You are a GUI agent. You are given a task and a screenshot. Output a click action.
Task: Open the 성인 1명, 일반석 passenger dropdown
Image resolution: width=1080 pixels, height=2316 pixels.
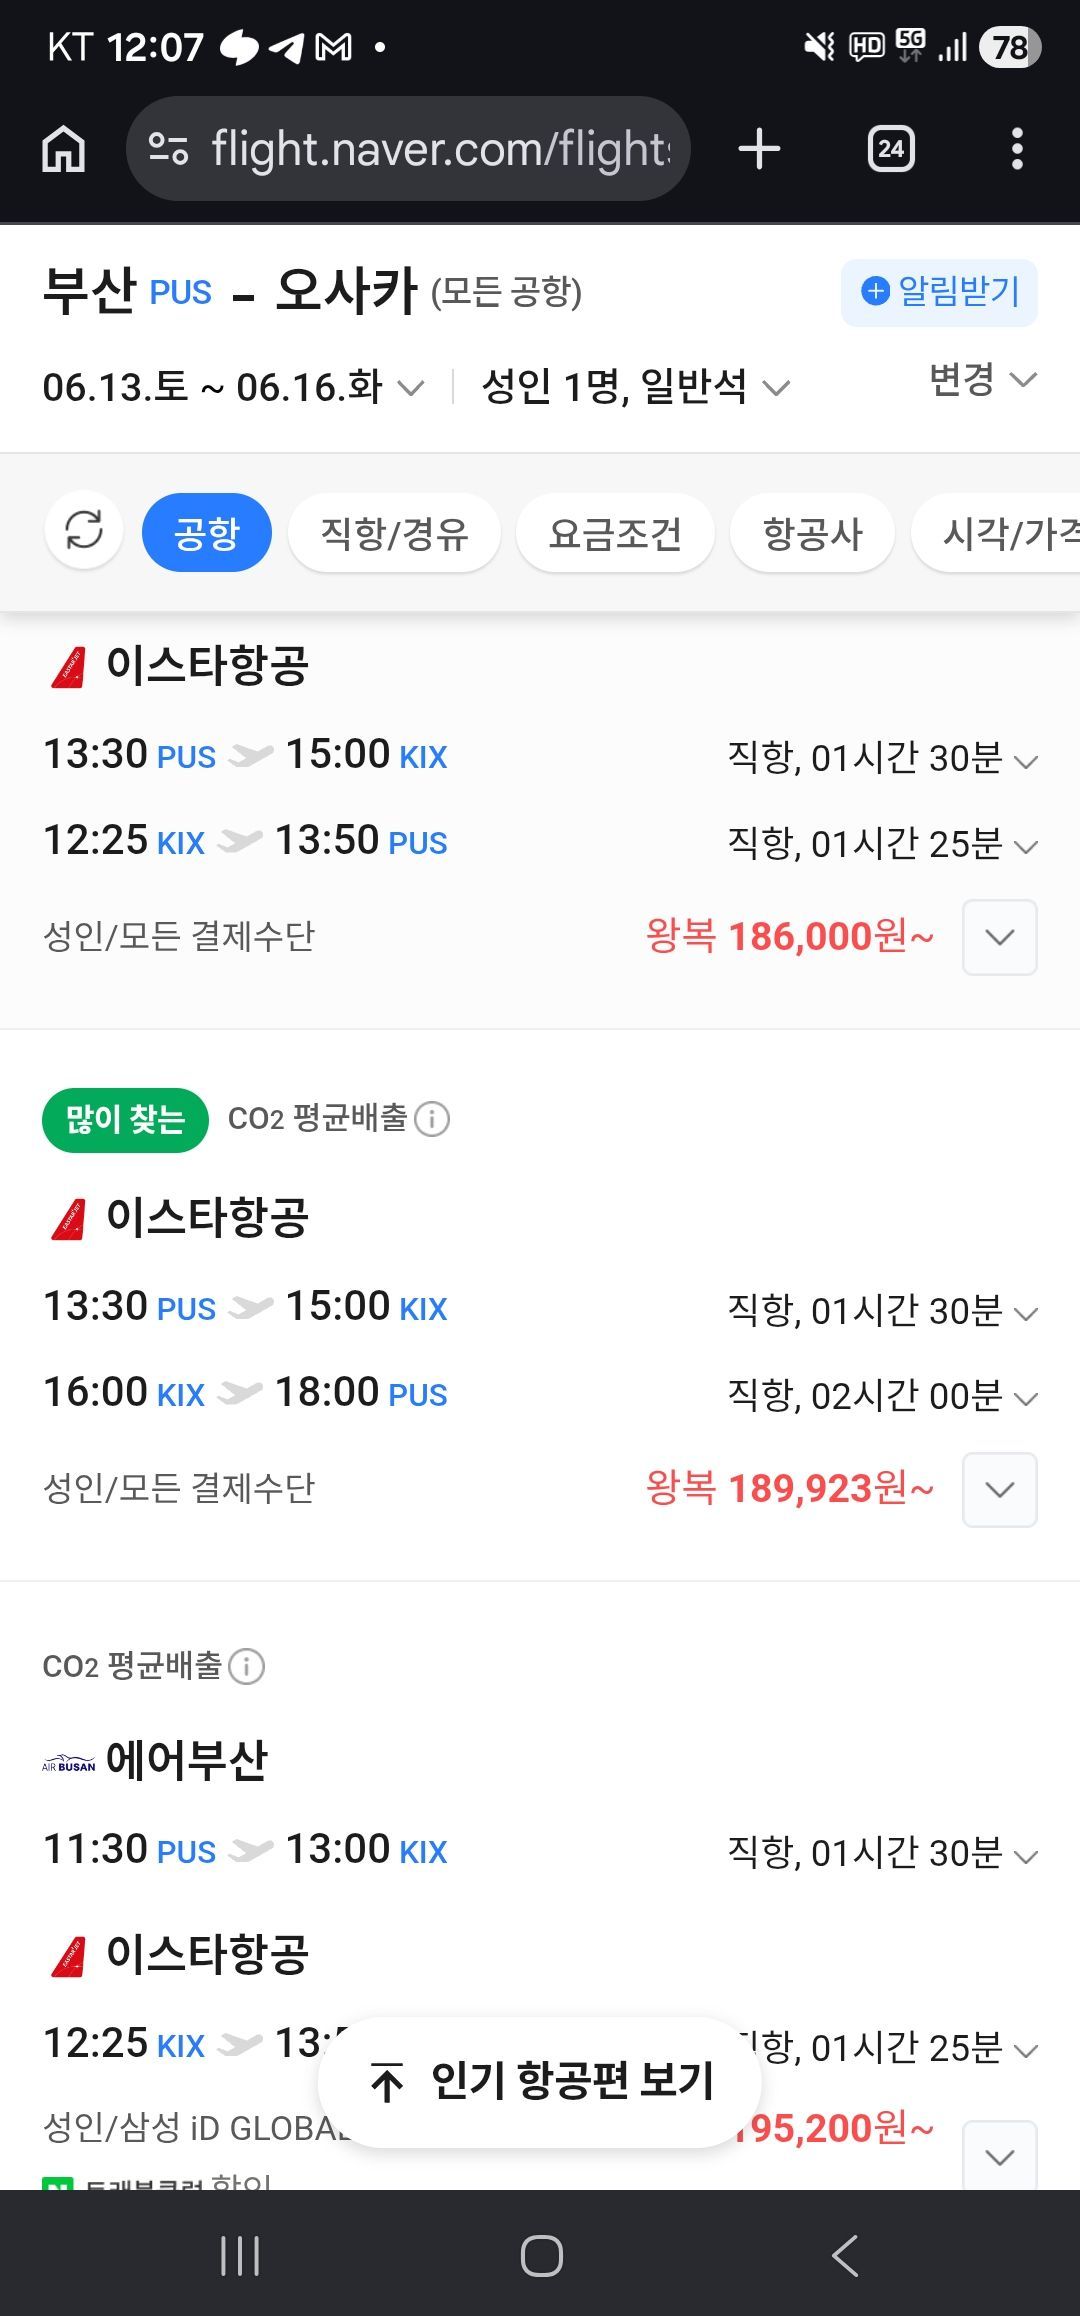636,387
